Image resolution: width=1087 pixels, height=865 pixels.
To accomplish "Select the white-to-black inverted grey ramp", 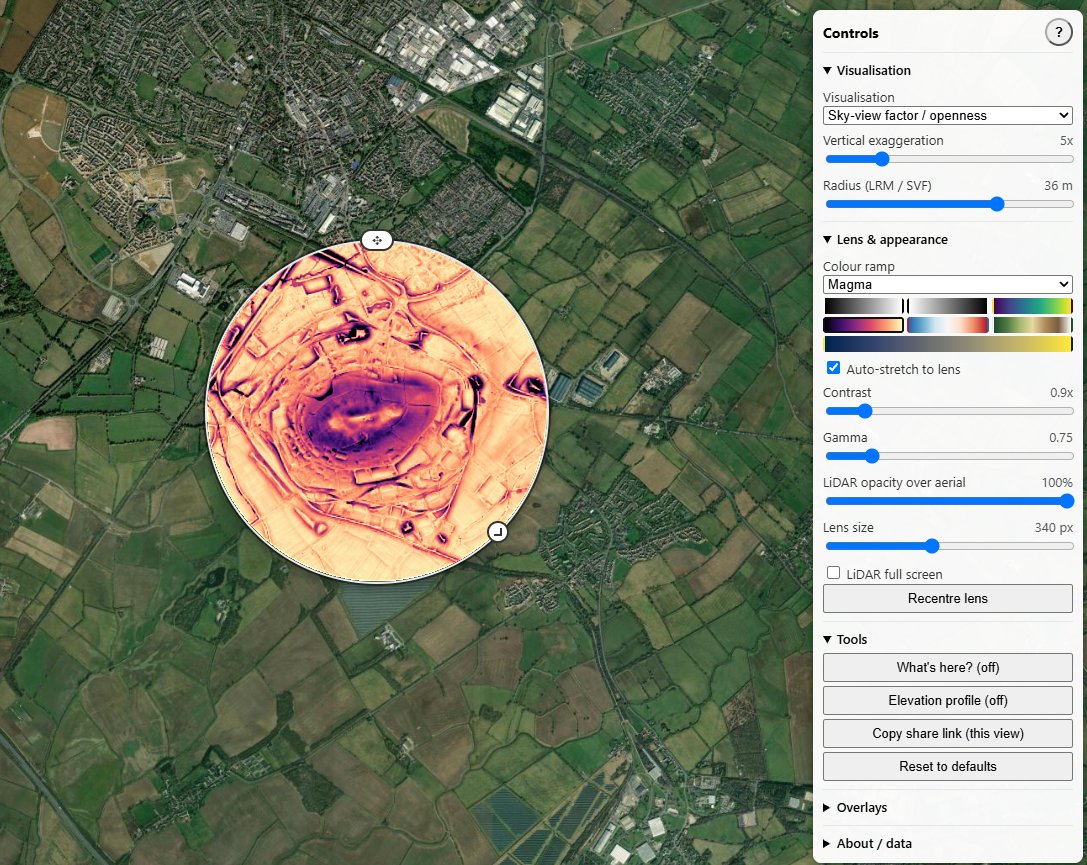I will coord(948,306).
